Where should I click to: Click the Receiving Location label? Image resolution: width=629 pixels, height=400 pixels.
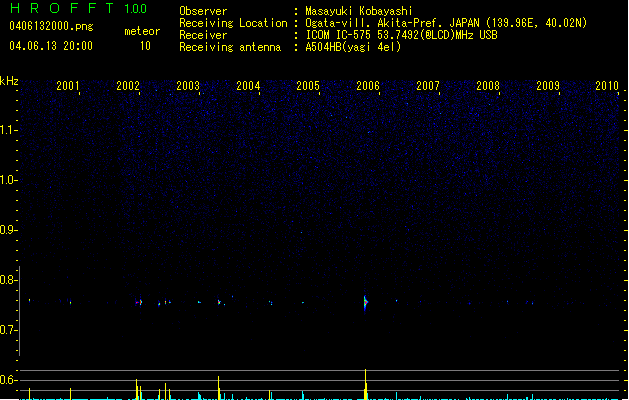tap(233, 23)
